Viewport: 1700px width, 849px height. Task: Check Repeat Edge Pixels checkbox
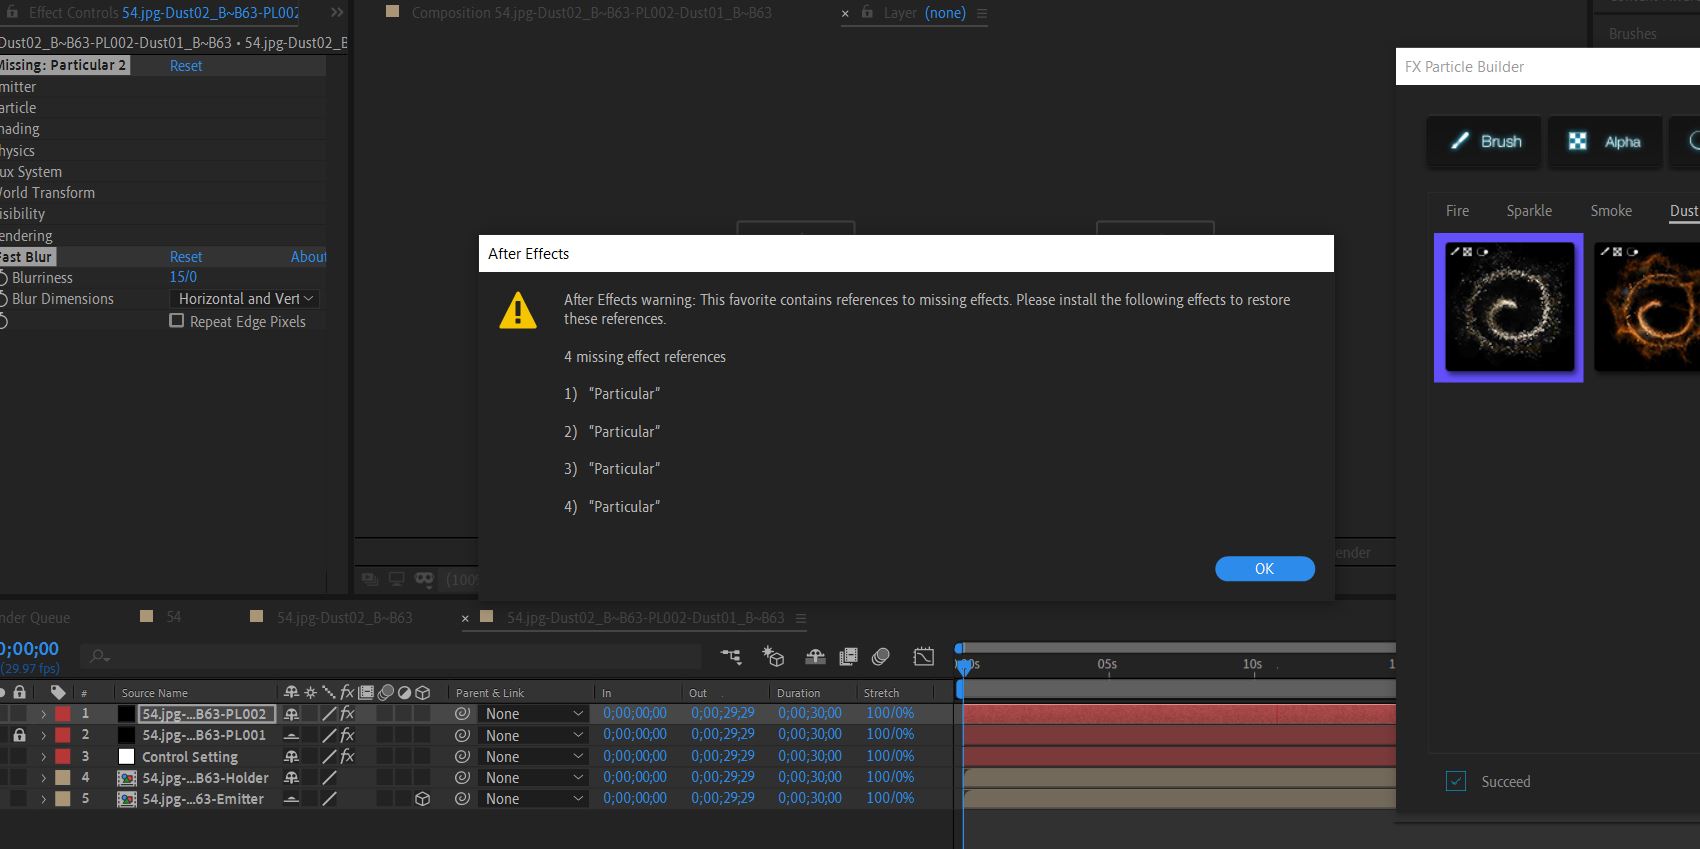[x=177, y=321]
